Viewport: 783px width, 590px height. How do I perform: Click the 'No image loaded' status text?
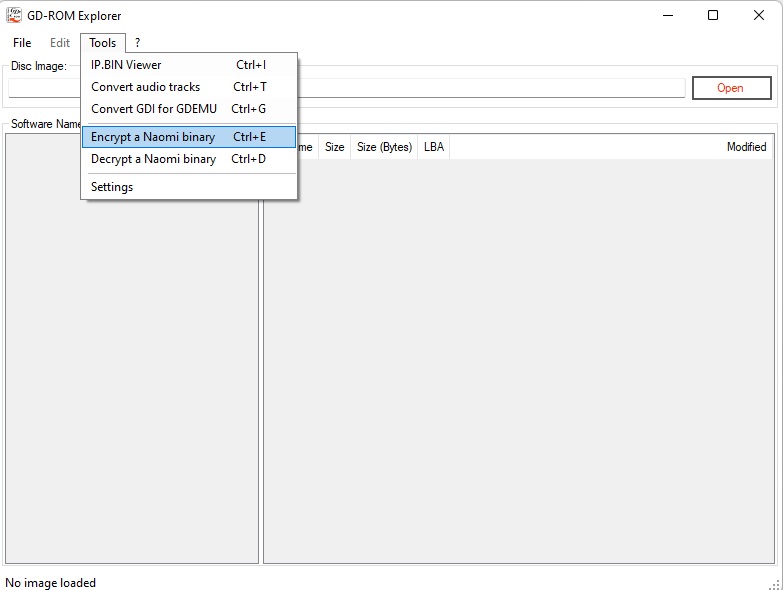pyautogui.click(x=50, y=583)
